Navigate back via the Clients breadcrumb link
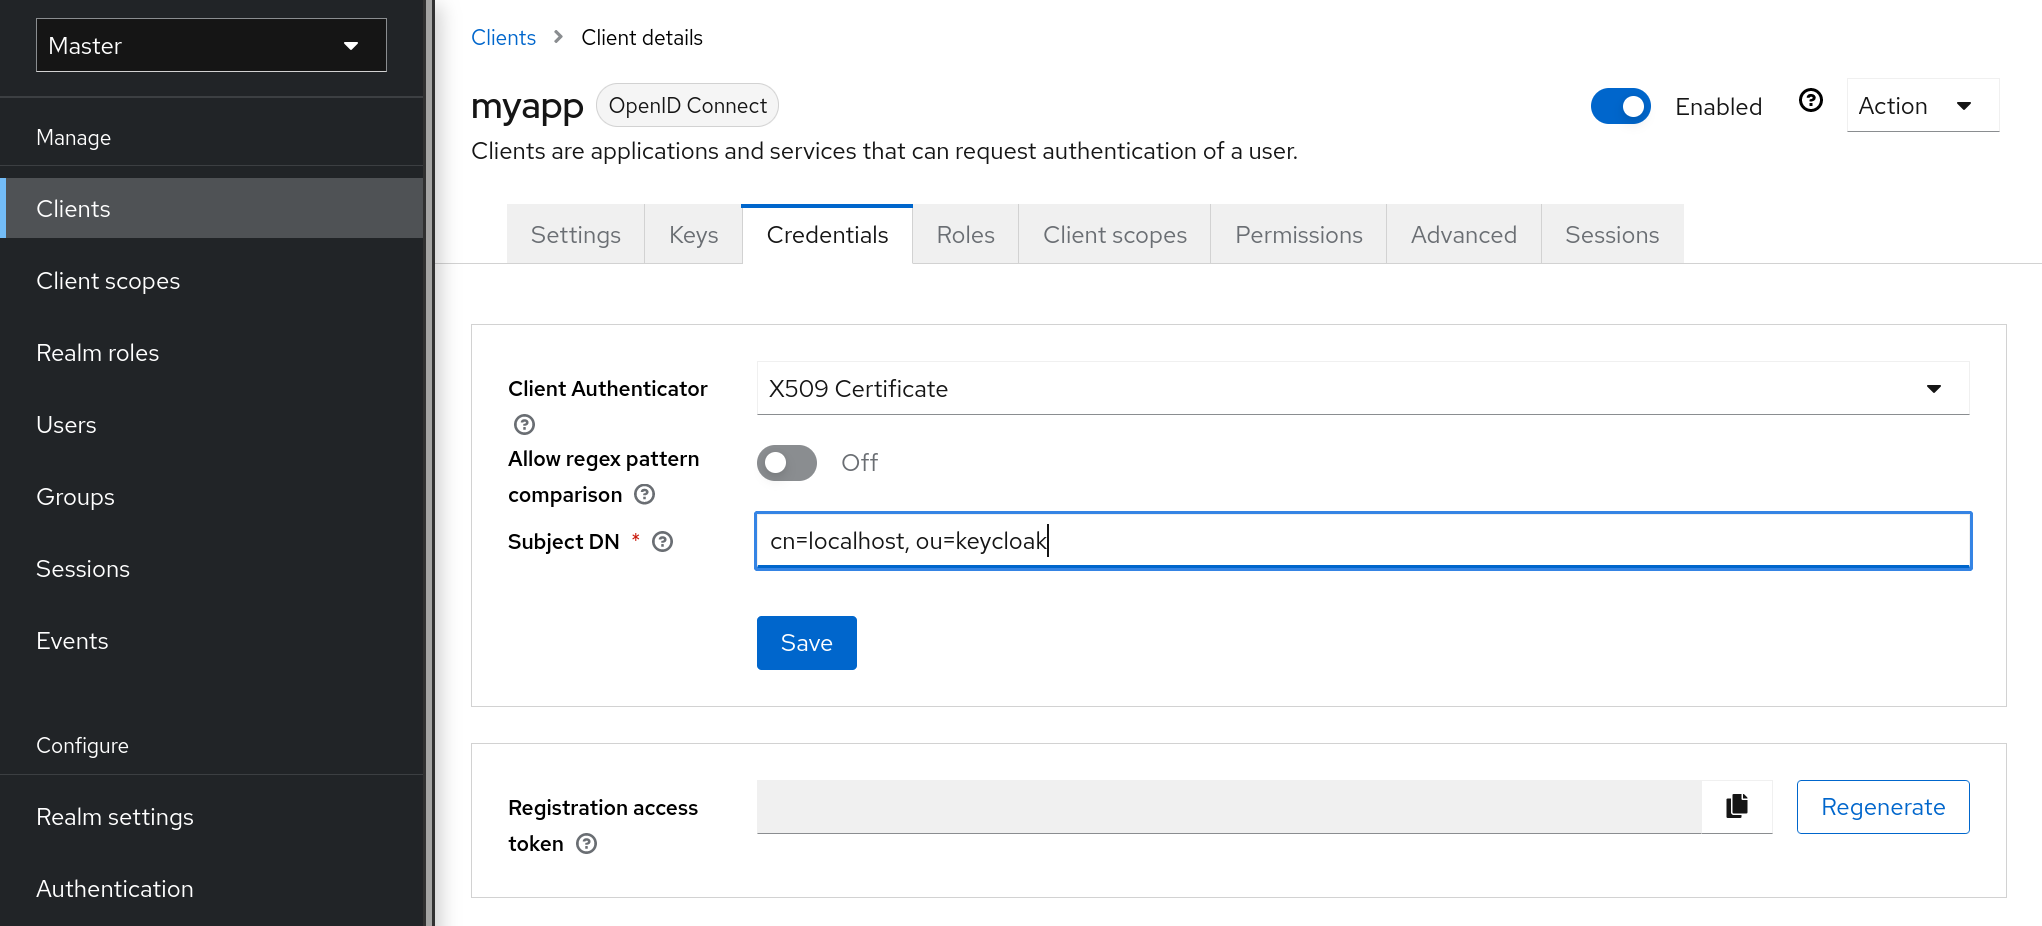 [x=503, y=37]
